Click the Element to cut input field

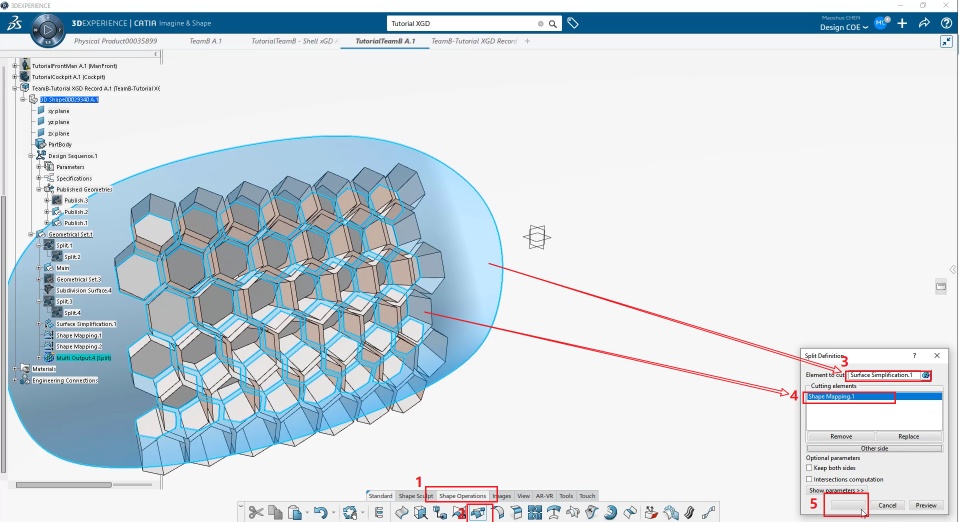click(x=884, y=375)
